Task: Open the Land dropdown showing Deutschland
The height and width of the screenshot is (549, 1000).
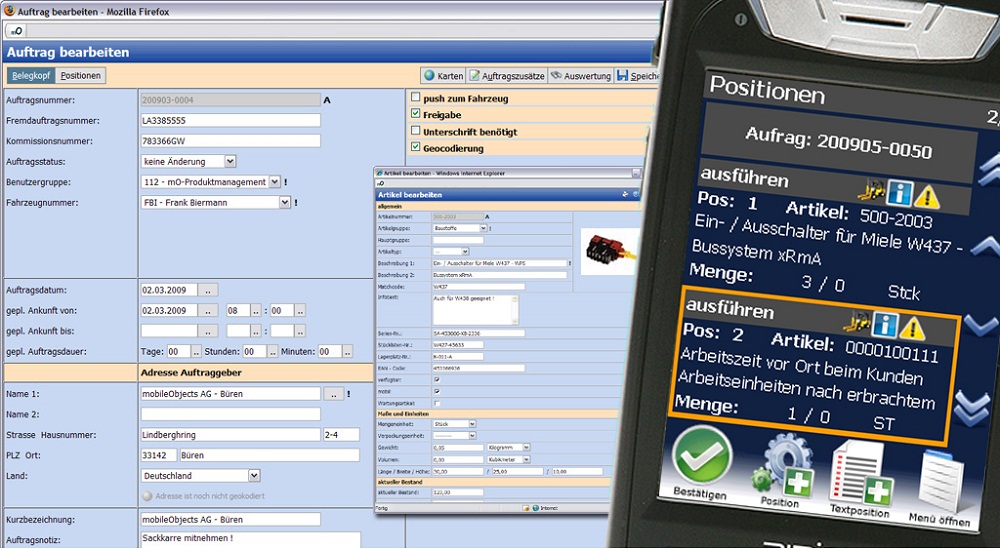Action: [254, 476]
